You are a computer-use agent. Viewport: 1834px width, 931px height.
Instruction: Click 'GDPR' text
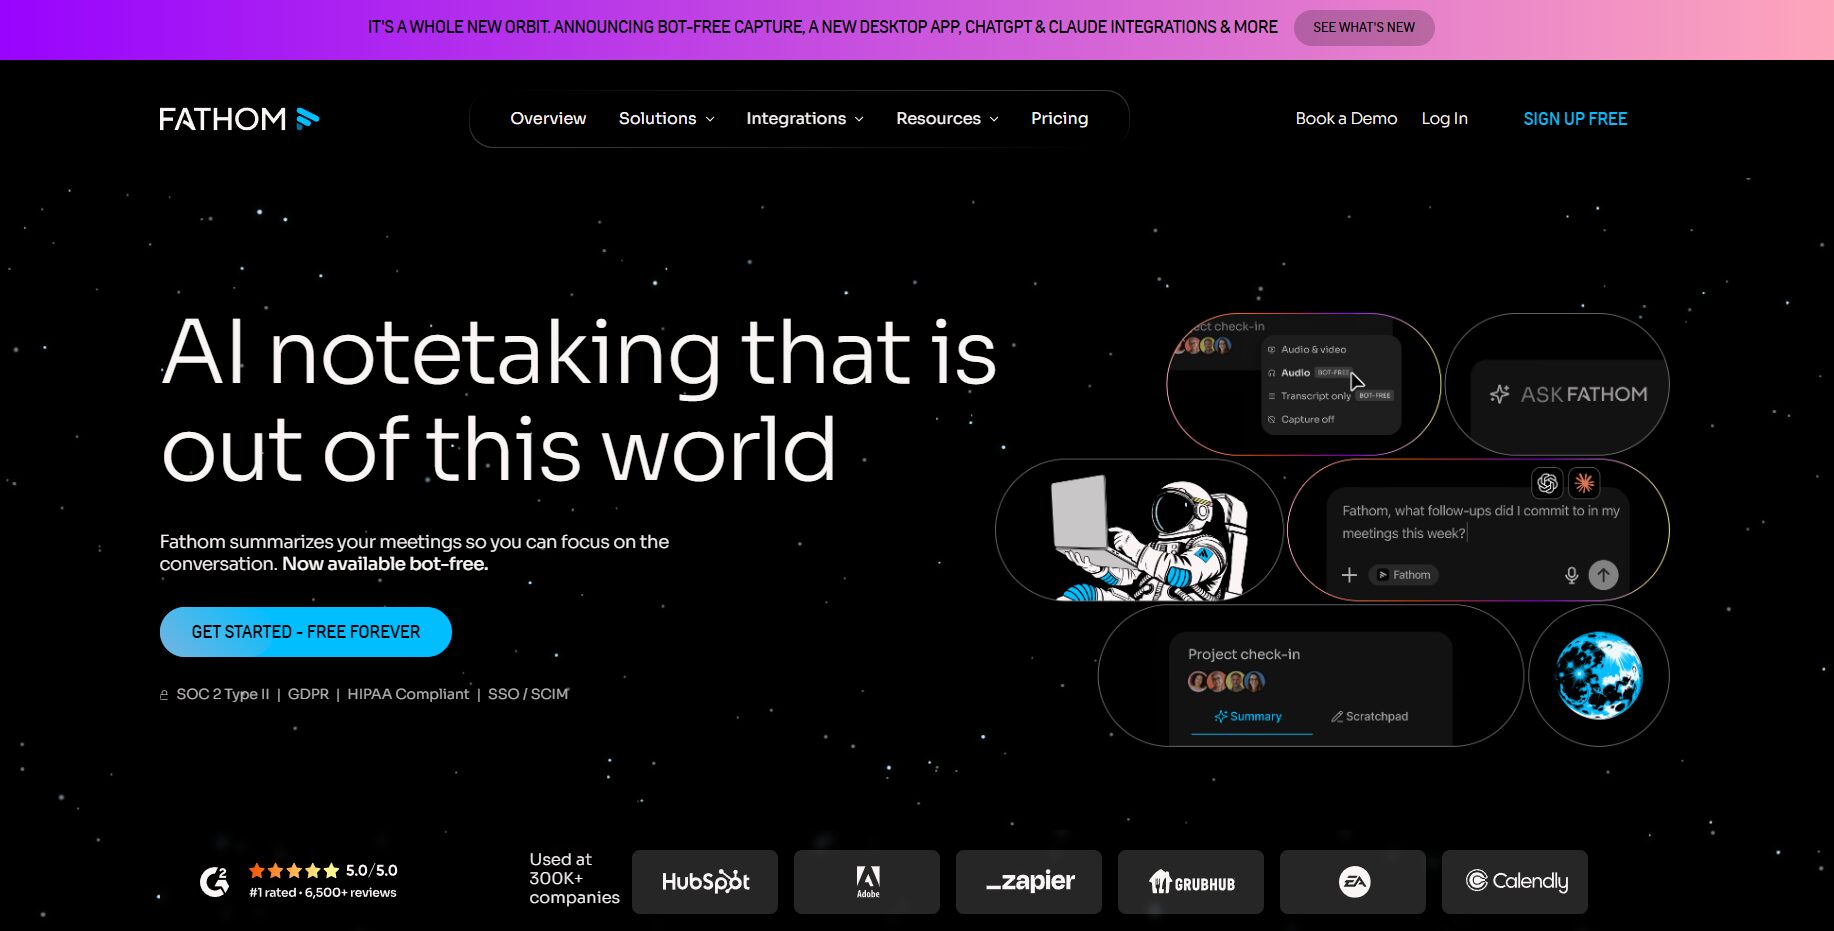[x=308, y=694]
